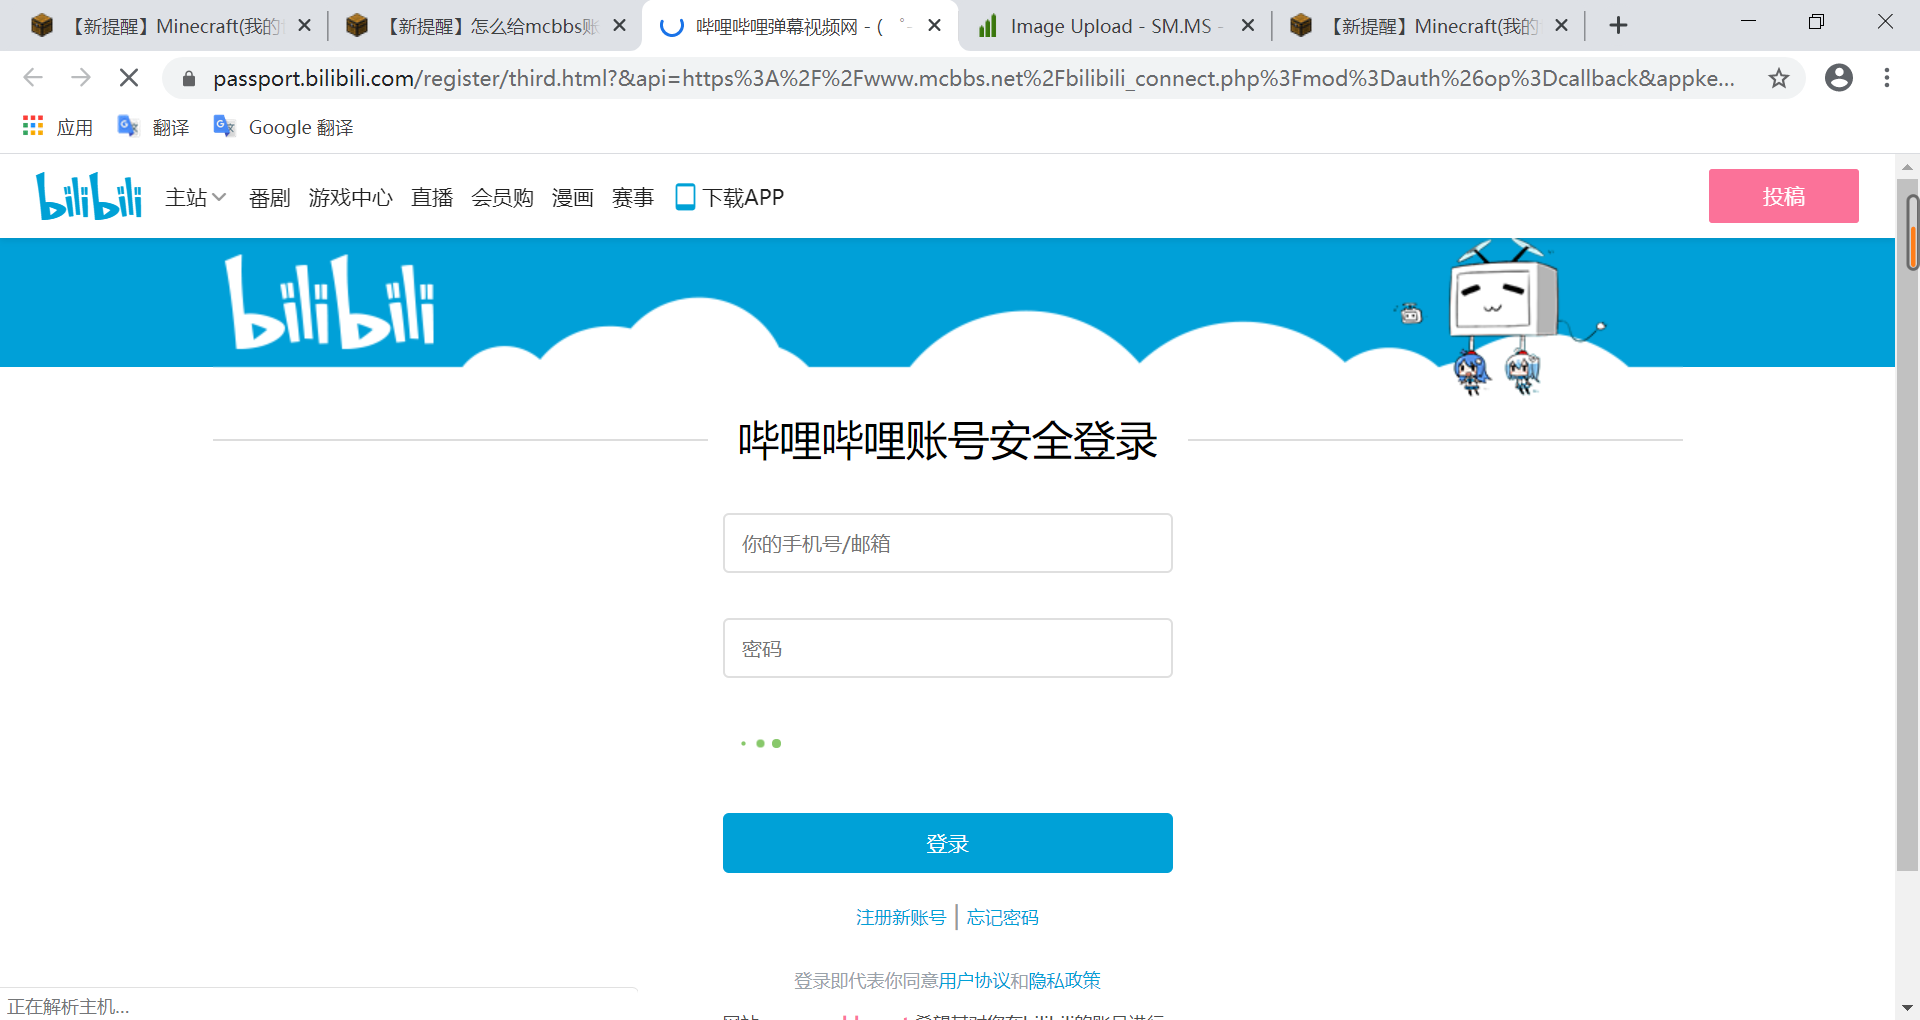Stop loading the page
The width and height of the screenshot is (1920, 1020).
129,77
